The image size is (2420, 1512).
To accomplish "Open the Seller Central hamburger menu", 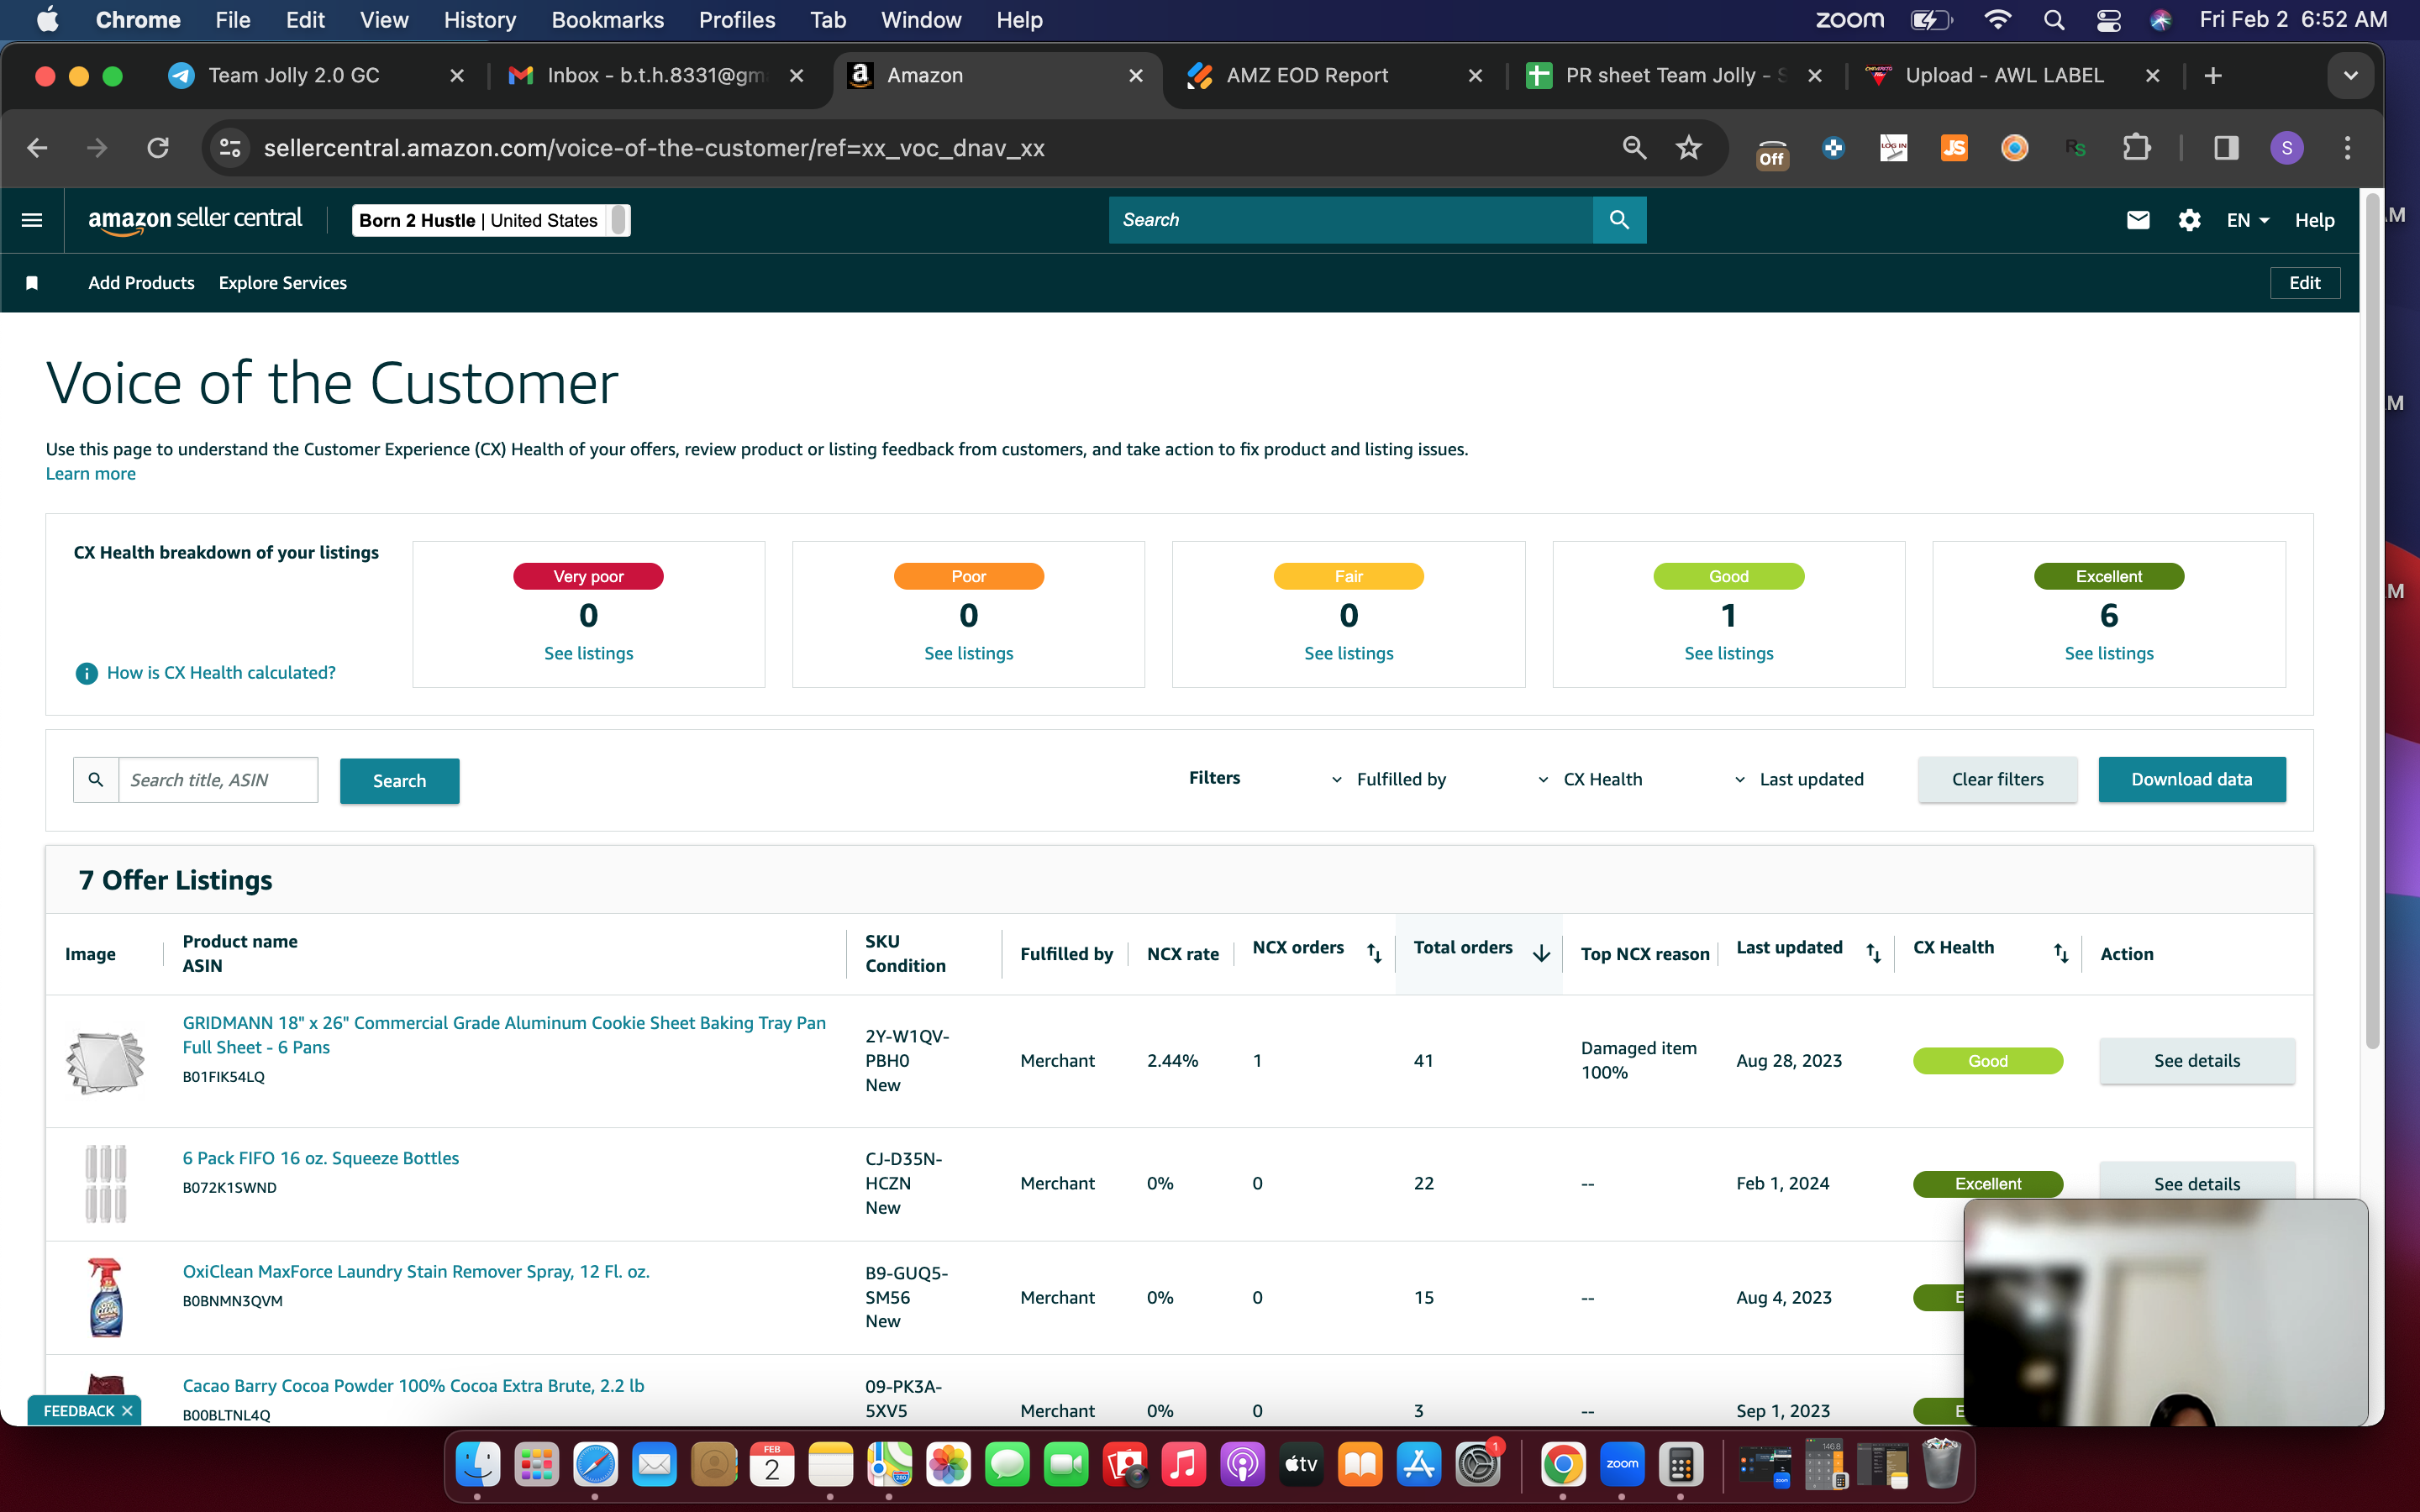I will 32,220.
